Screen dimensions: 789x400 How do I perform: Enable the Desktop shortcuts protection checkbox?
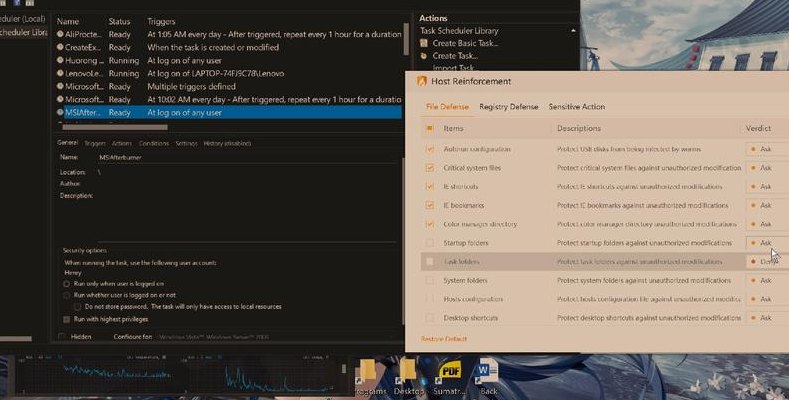point(429,318)
